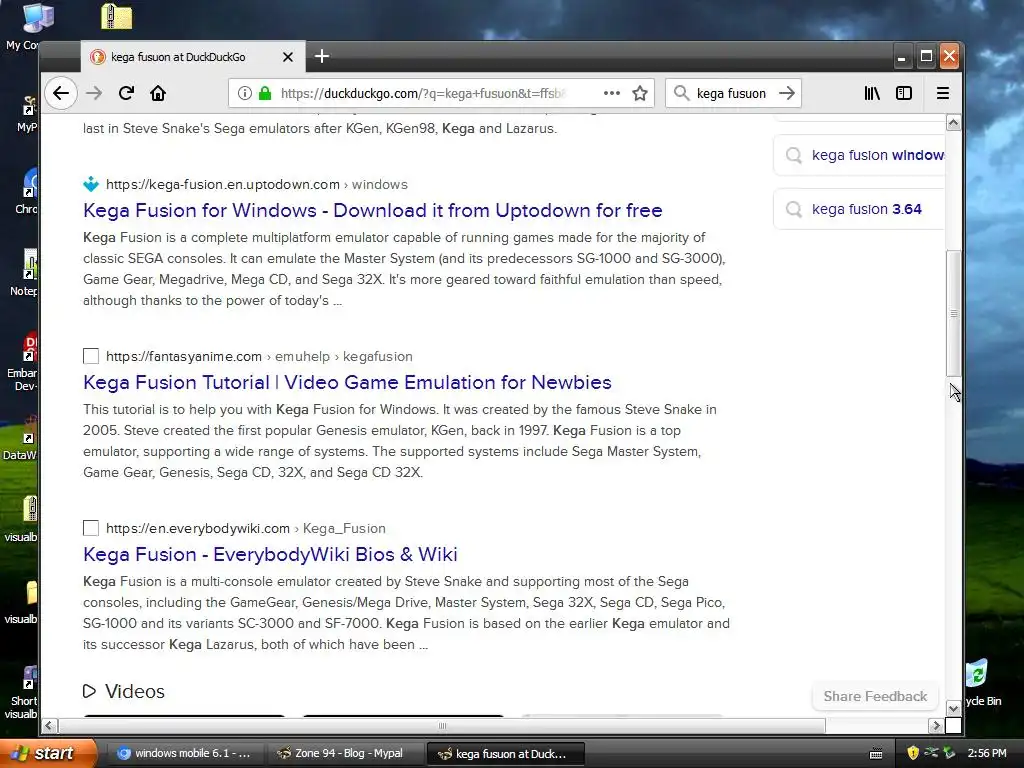Open the Library toolbar icon
1024x768 pixels.
pos(872,93)
